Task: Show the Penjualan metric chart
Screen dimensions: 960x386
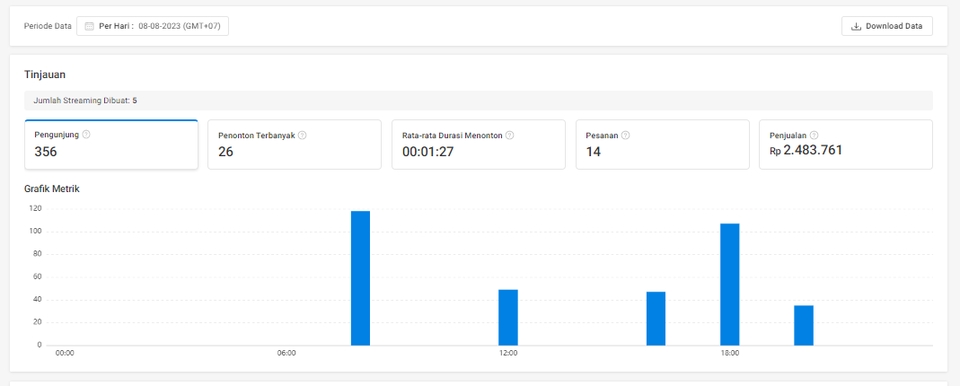Action: [x=846, y=145]
